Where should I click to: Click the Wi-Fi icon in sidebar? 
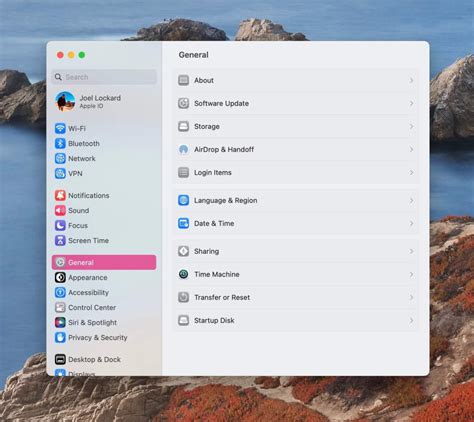click(60, 128)
